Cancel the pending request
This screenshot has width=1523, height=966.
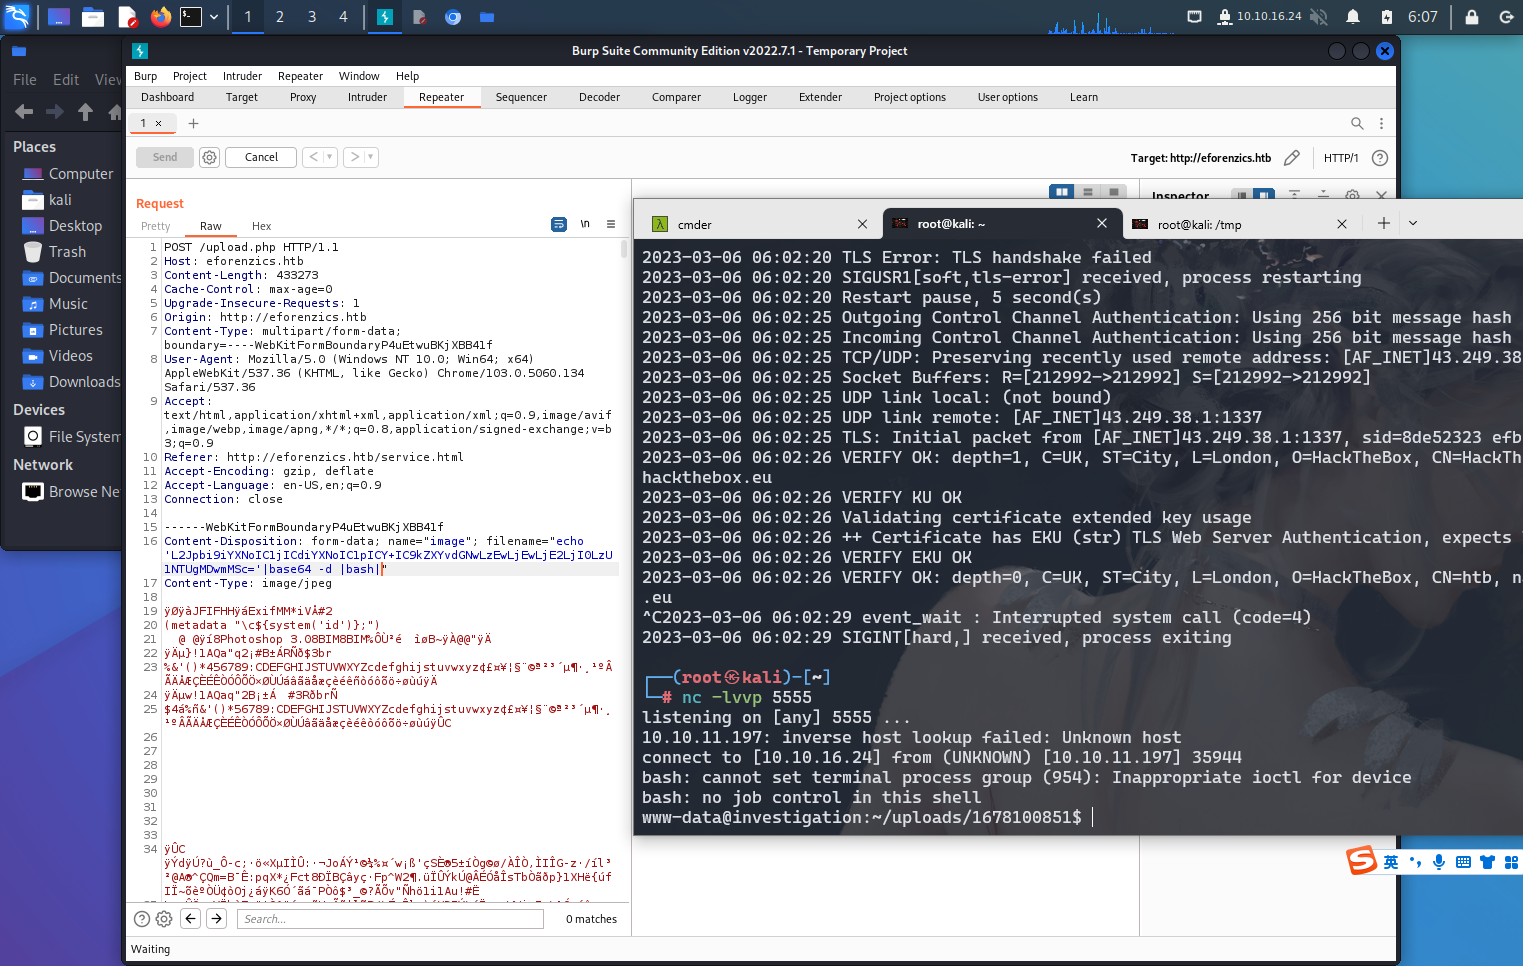pos(261,157)
